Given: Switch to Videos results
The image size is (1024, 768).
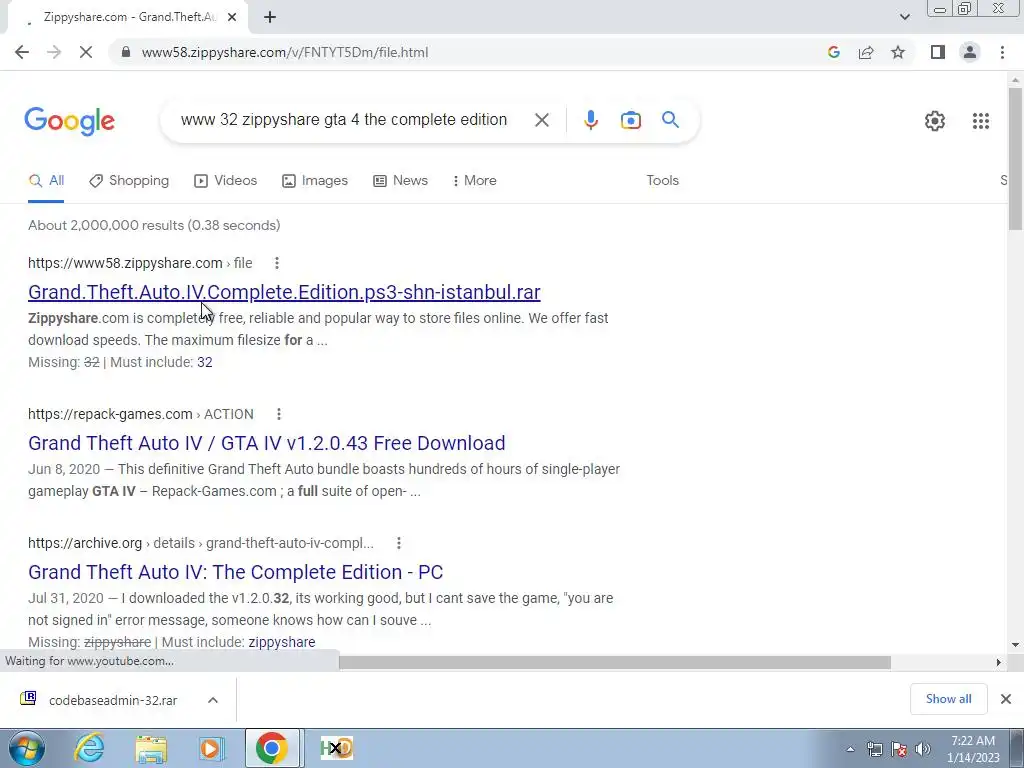Looking at the screenshot, I should tap(225, 181).
